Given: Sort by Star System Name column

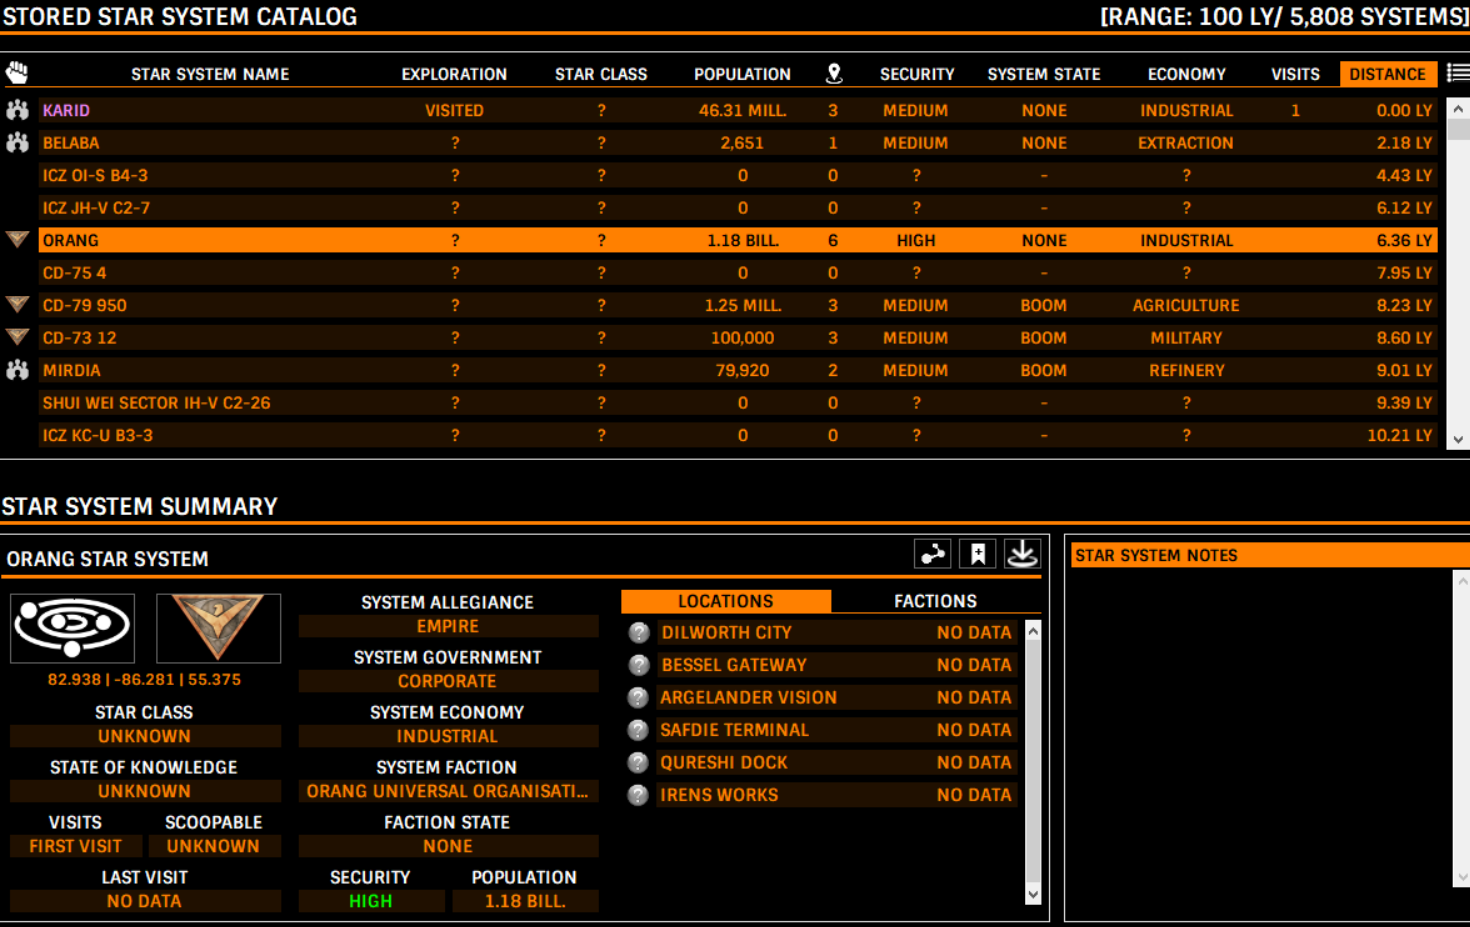Looking at the screenshot, I should (x=210, y=74).
